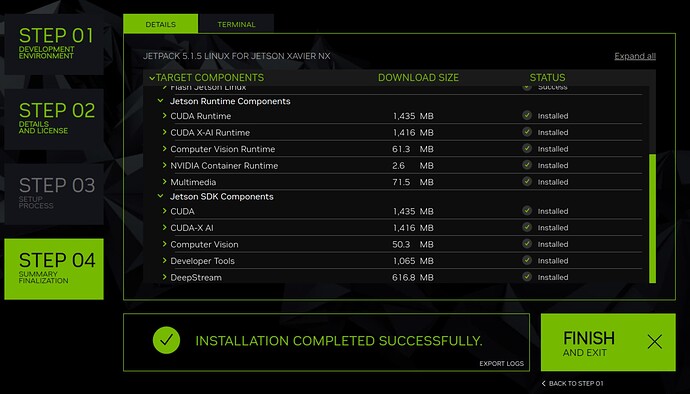690x394 pixels.
Task: Select the Details tab
Action: (x=161, y=24)
